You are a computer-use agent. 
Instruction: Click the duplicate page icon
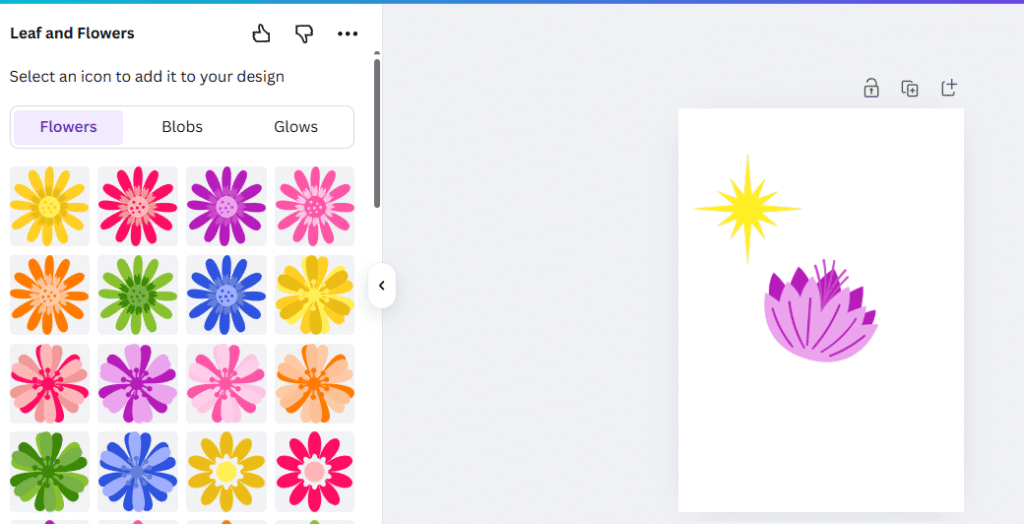(910, 88)
